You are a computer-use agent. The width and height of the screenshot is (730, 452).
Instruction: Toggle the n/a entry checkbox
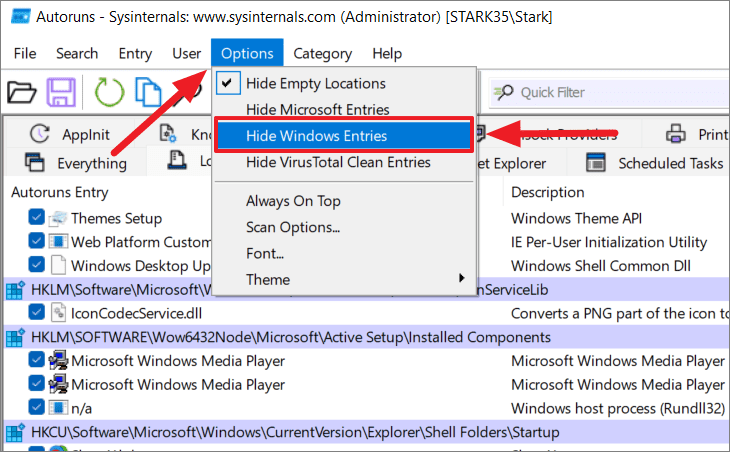(36, 407)
